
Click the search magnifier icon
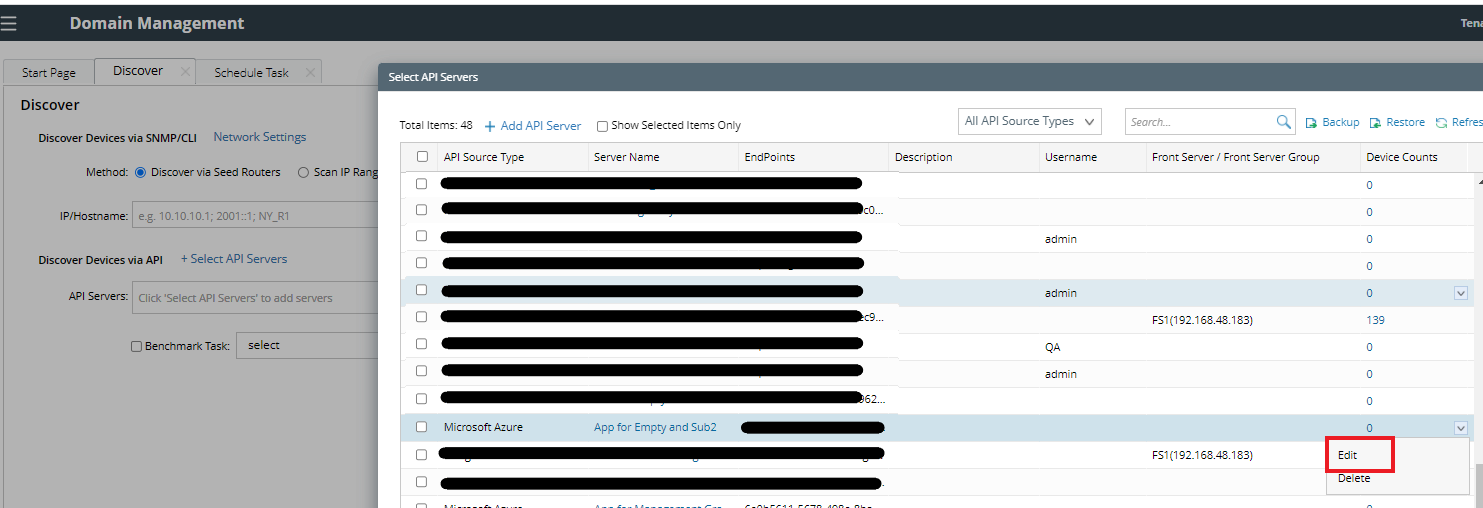(1284, 122)
